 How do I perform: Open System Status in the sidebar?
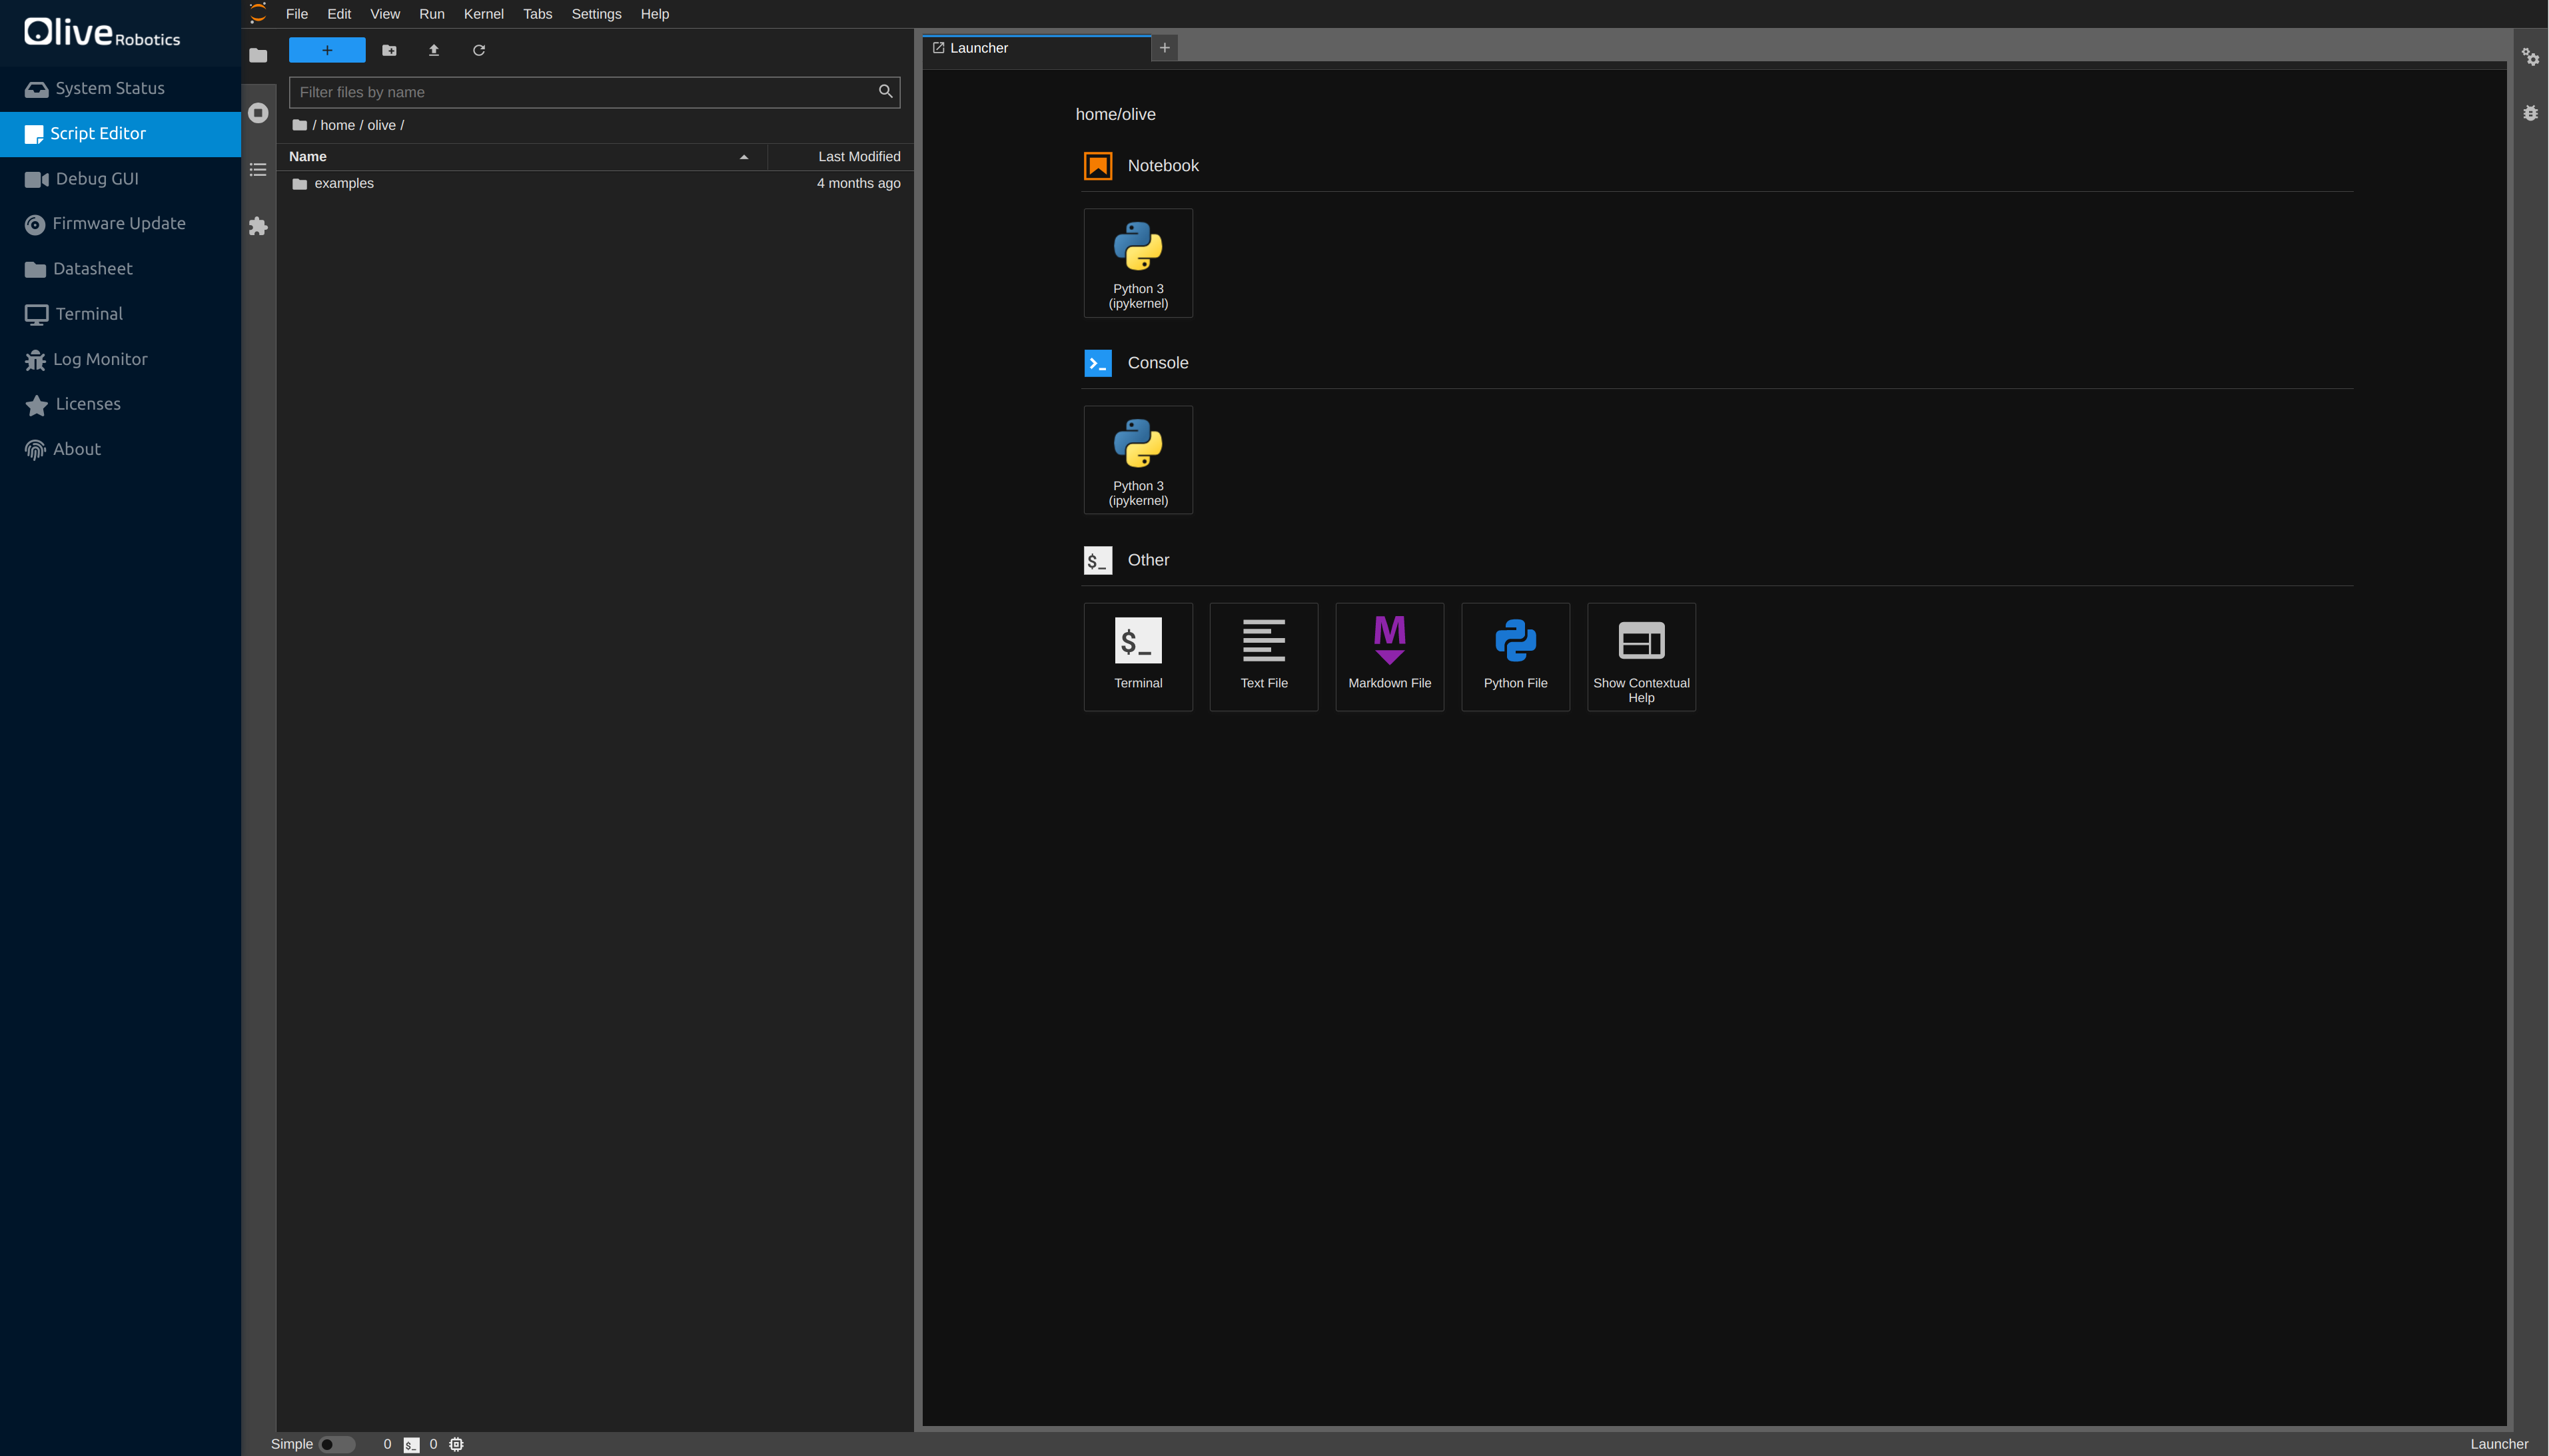[120, 89]
